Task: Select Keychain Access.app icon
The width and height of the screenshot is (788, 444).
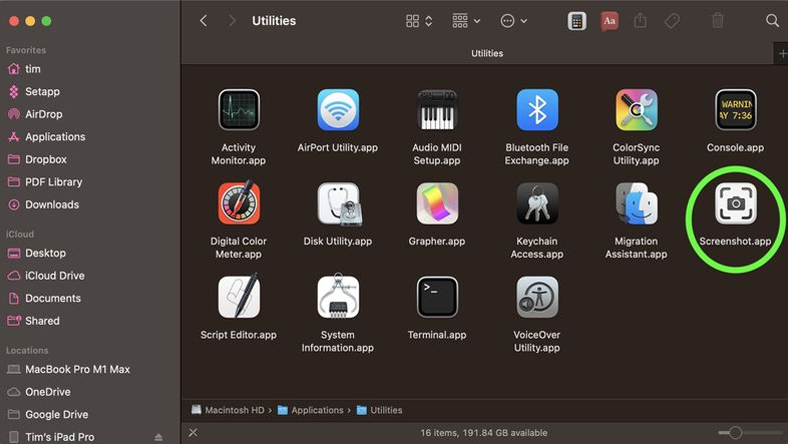Action: 537,203
